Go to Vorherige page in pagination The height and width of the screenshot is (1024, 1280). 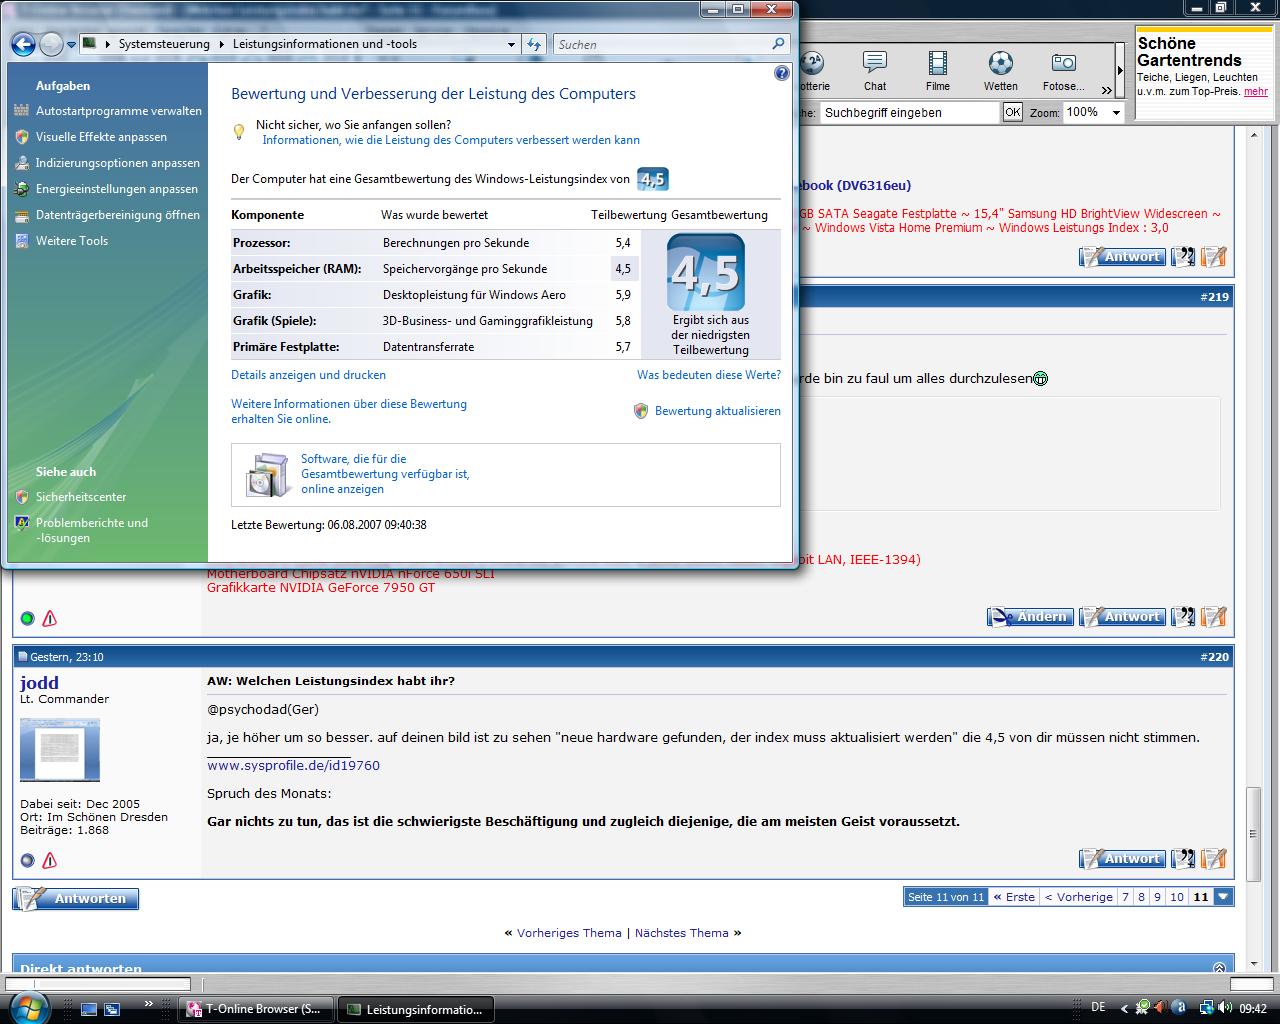coord(1078,897)
